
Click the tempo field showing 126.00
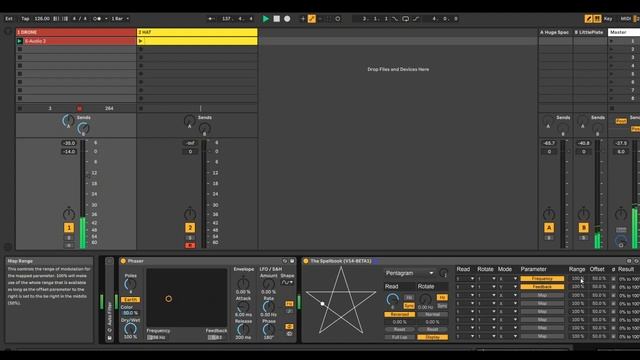(x=42, y=19)
